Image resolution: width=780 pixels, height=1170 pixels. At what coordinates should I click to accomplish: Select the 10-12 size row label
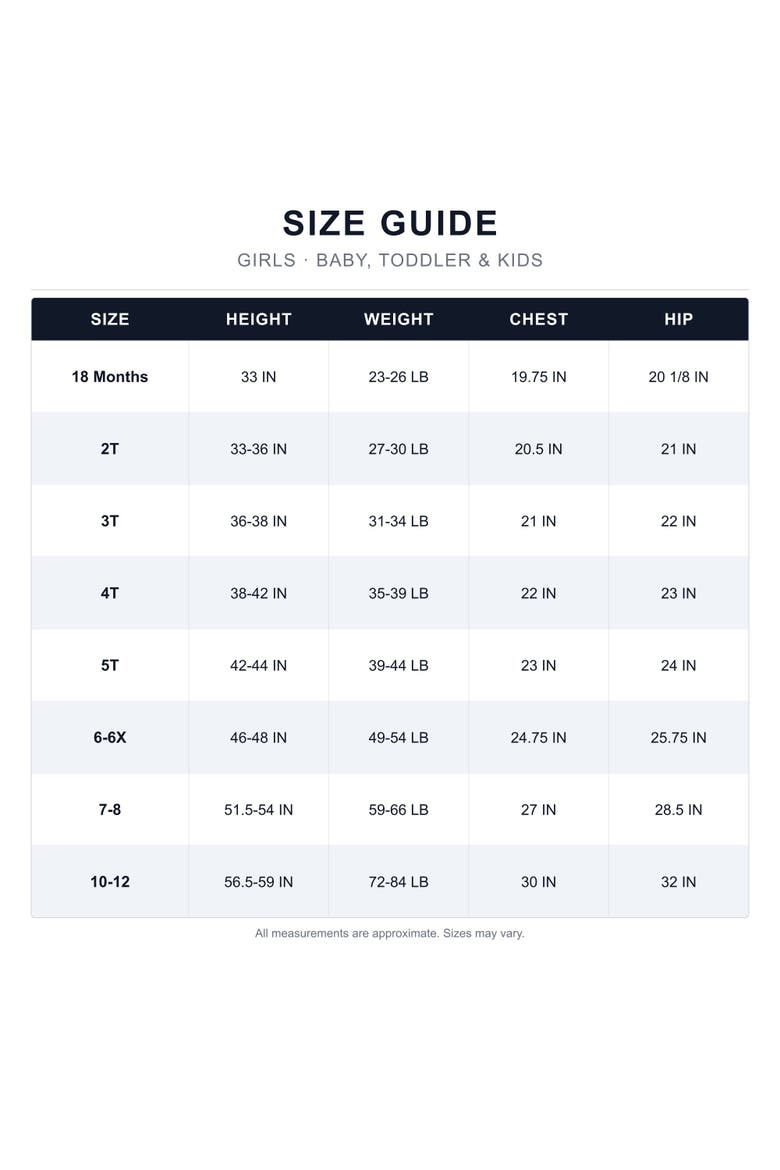tap(110, 882)
